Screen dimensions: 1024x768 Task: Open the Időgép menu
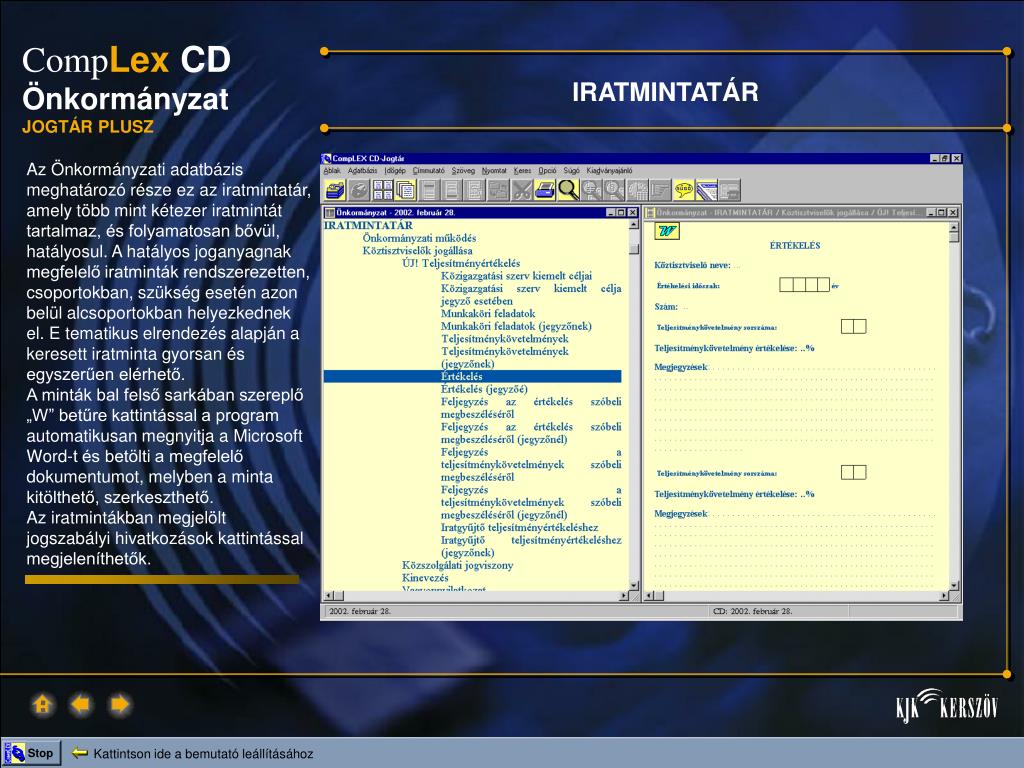pyautogui.click(x=395, y=170)
